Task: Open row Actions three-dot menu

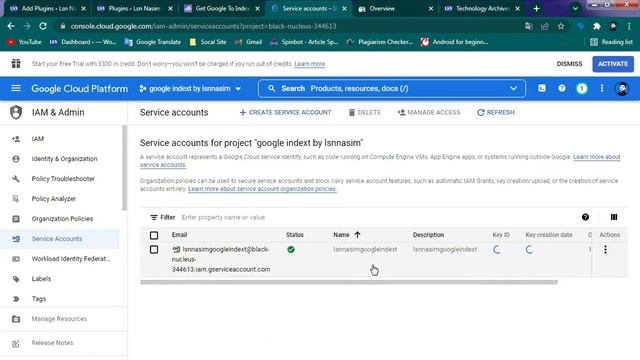Action: click(605, 249)
